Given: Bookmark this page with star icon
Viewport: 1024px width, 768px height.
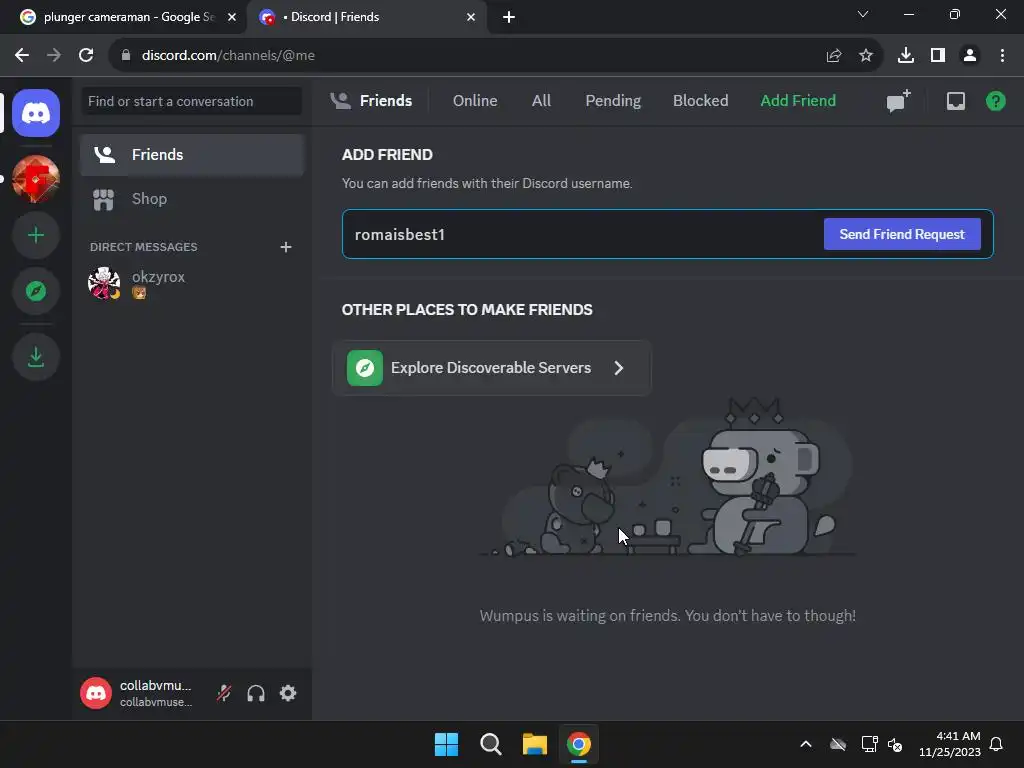Looking at the screenshot, I should [x=866, y=56].
